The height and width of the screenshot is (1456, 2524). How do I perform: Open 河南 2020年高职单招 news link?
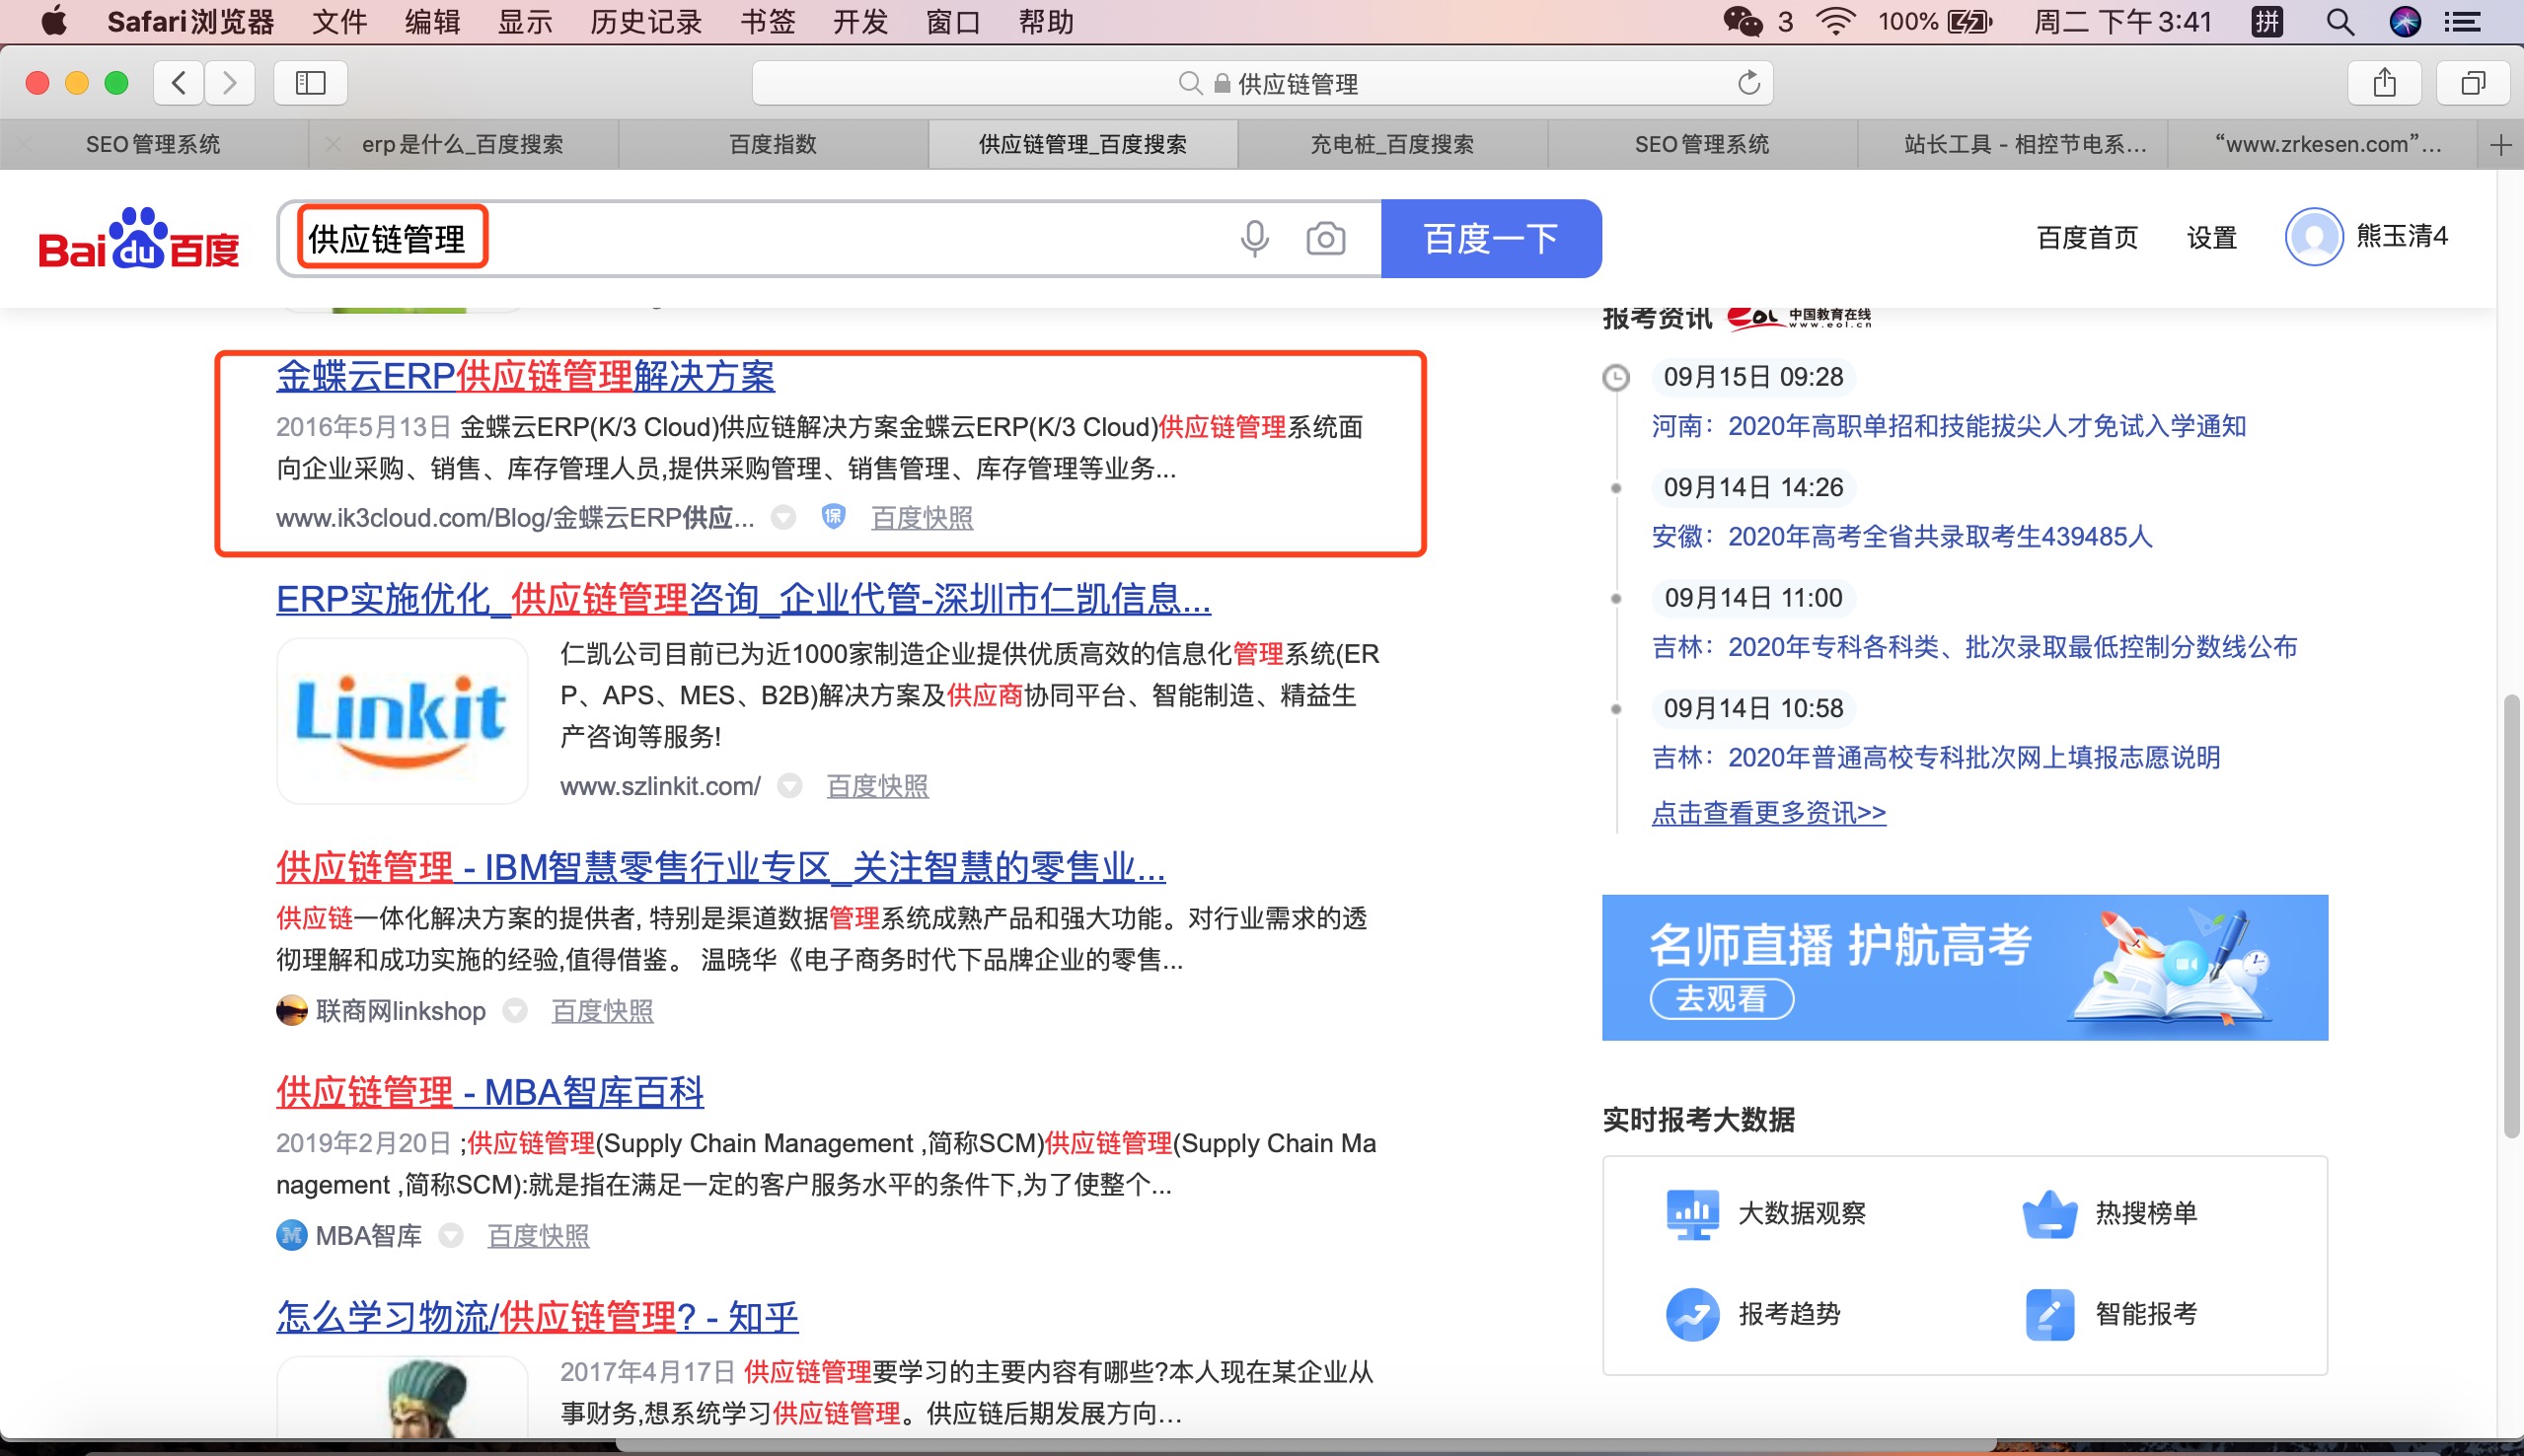1948,427
